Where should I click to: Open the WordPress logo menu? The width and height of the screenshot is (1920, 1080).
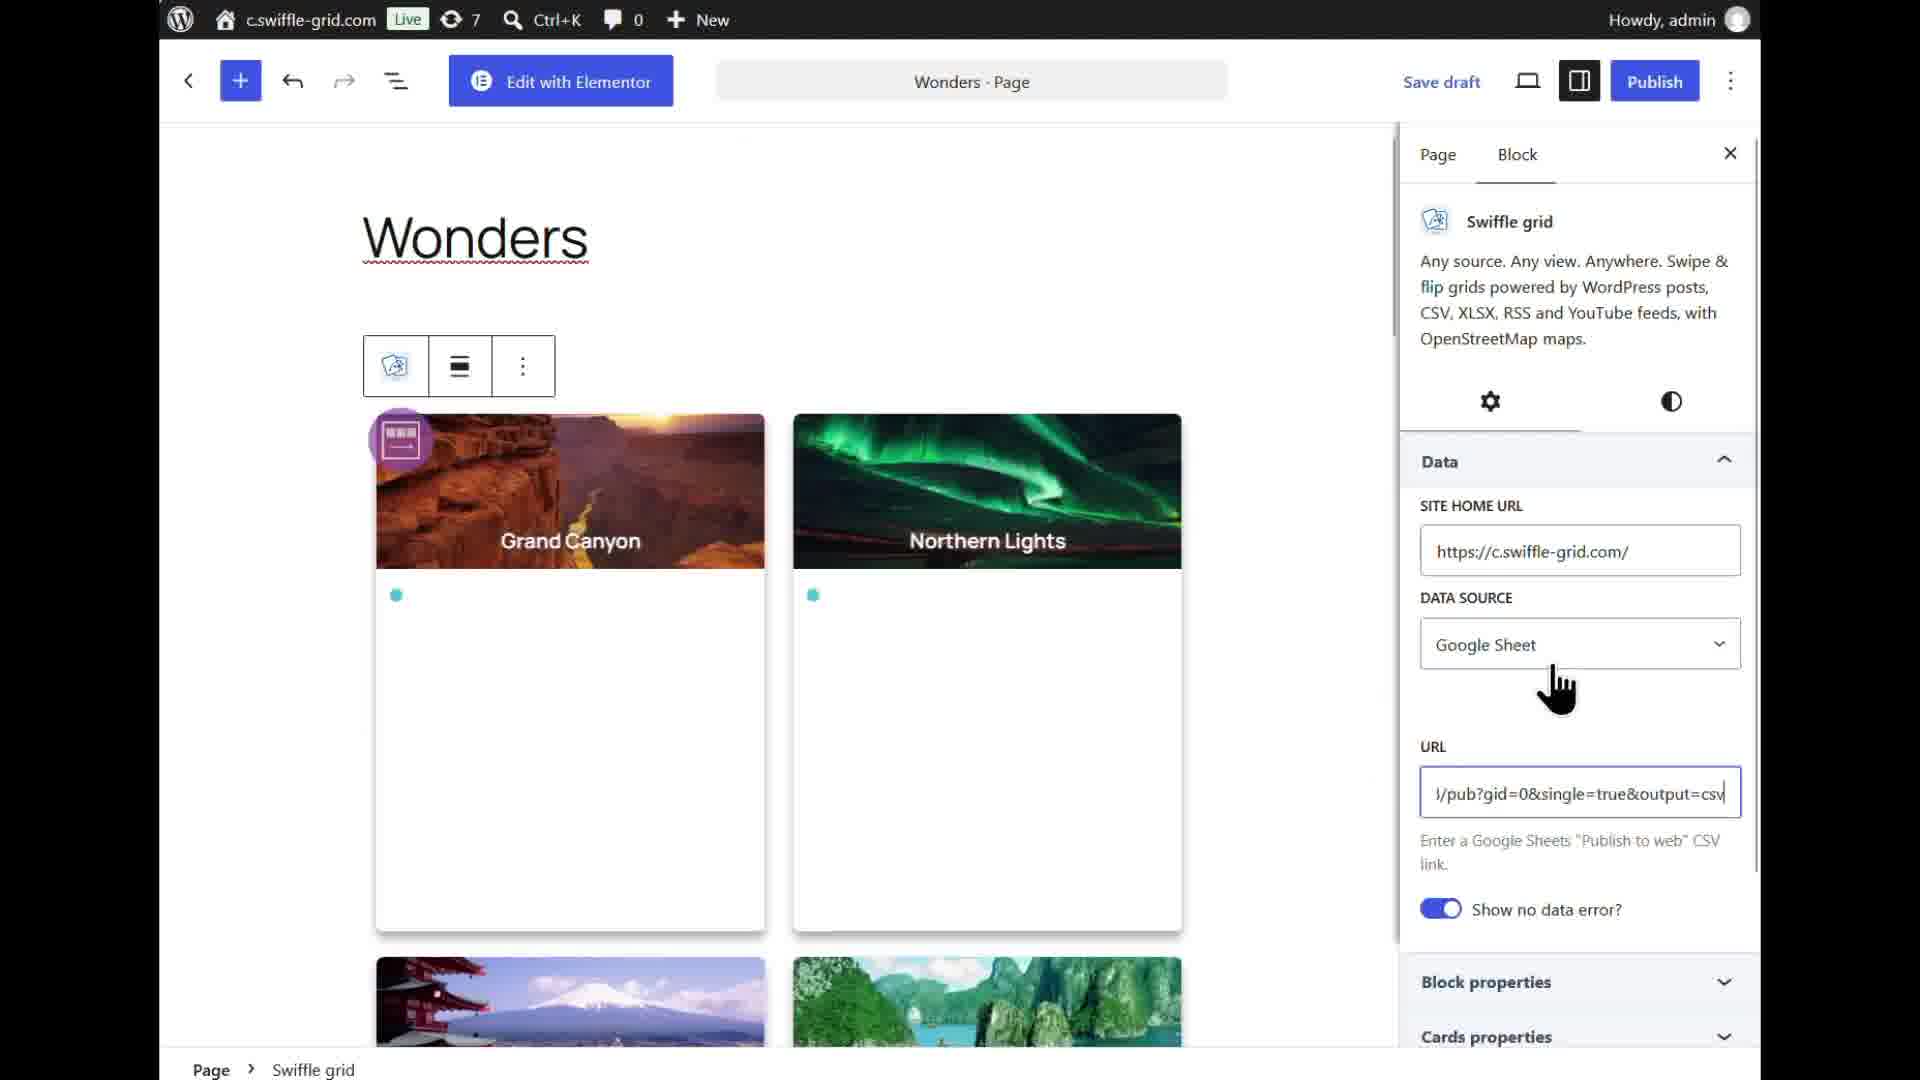pos(180,19)
